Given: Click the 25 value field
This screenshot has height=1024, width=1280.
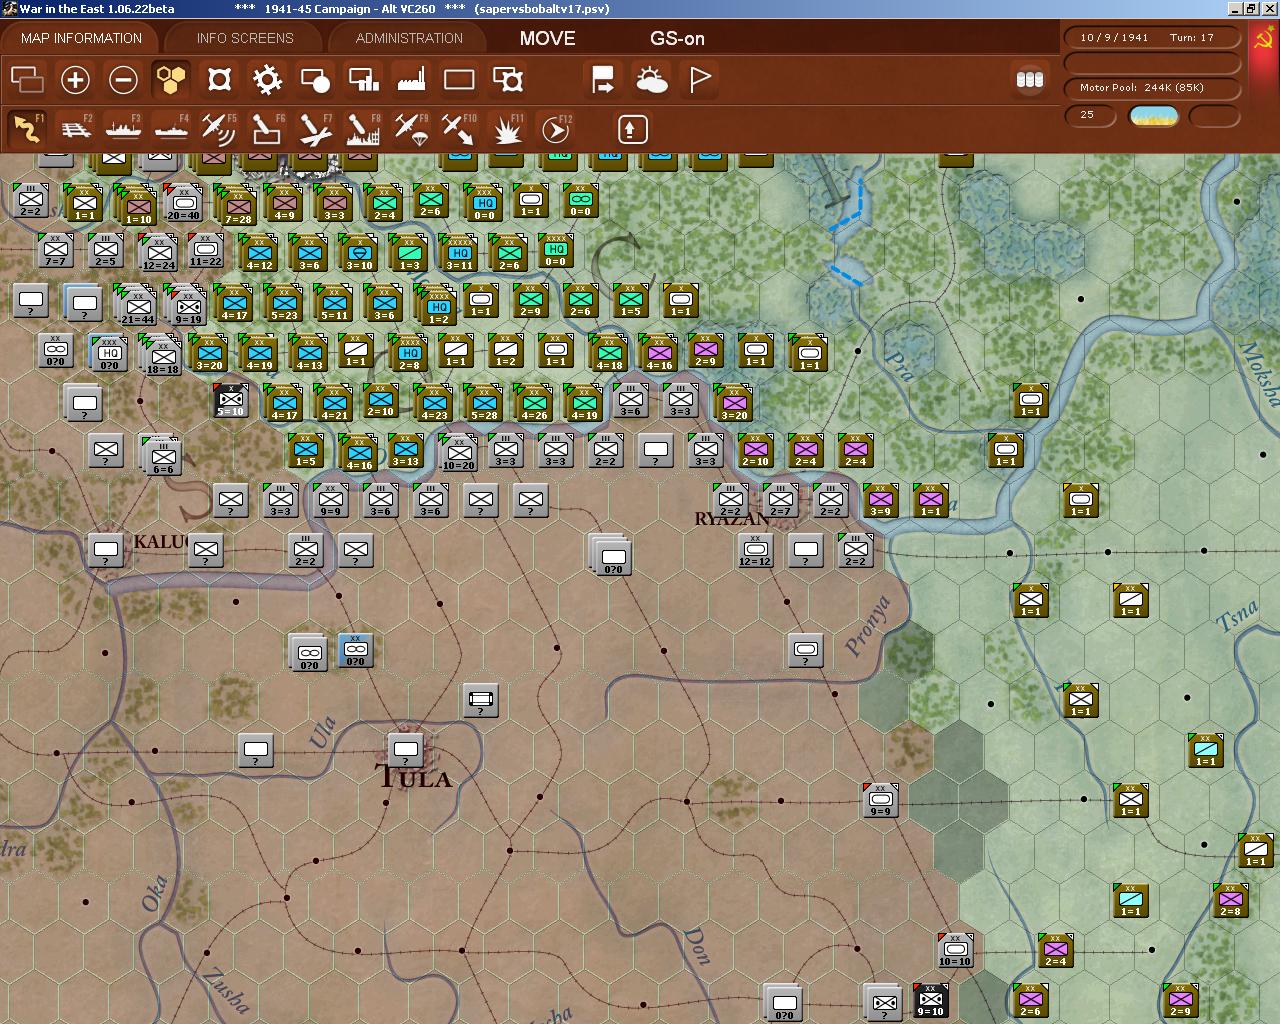Looking at the screenshot, I should (x=1089, y=115).
